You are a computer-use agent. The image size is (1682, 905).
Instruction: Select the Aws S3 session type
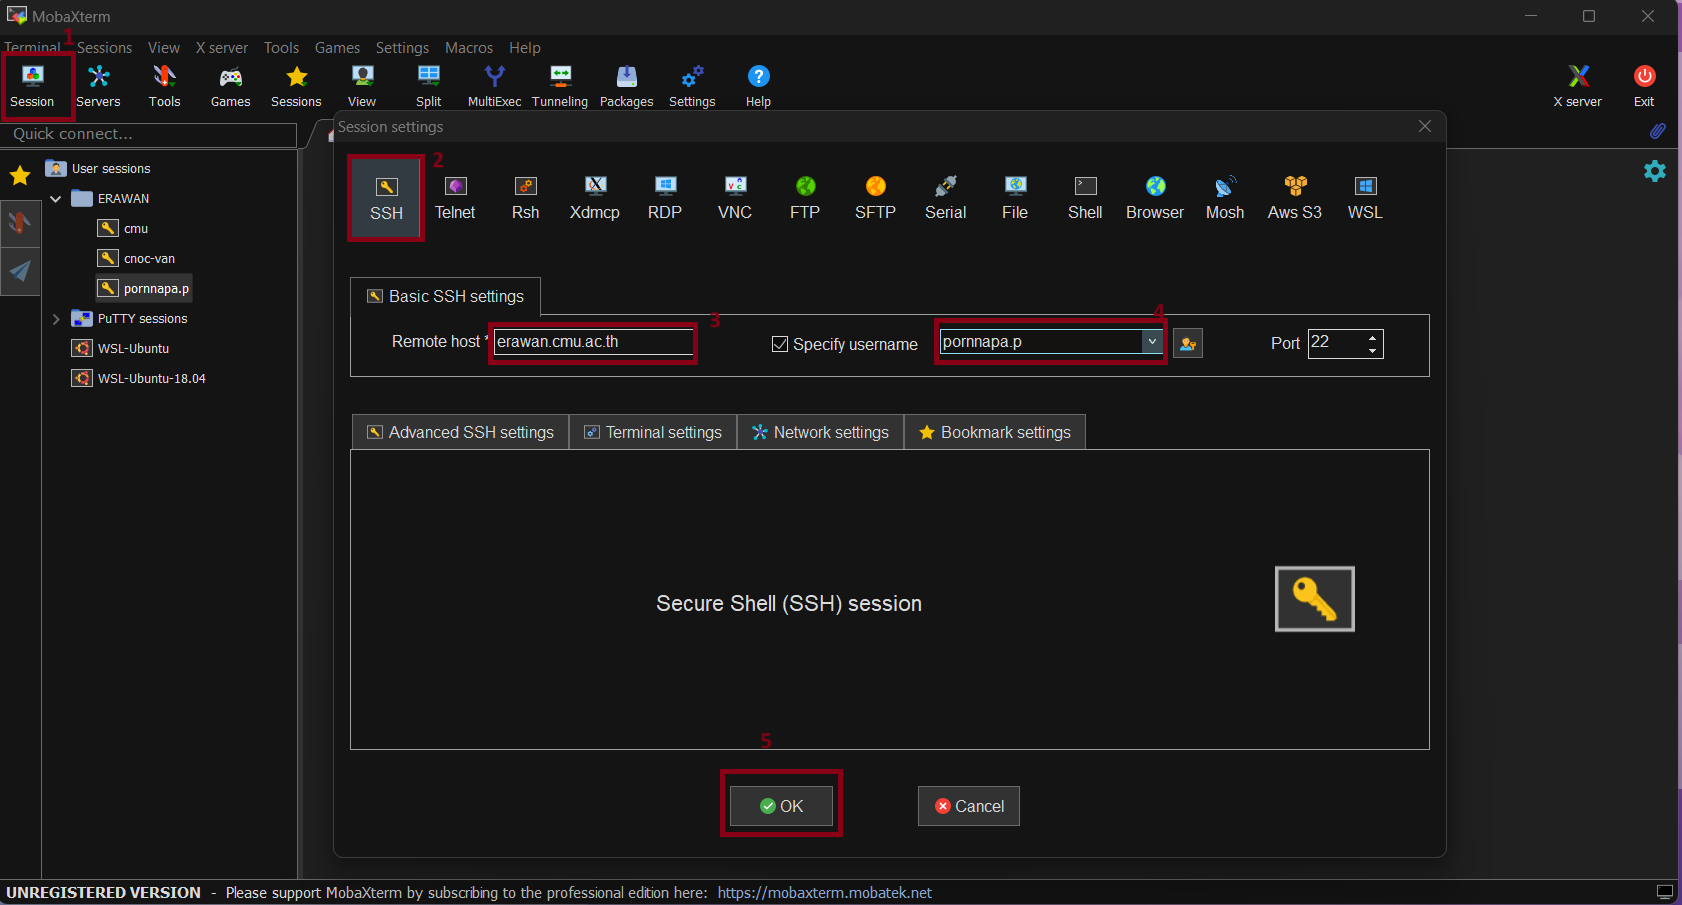(1295, 198)
